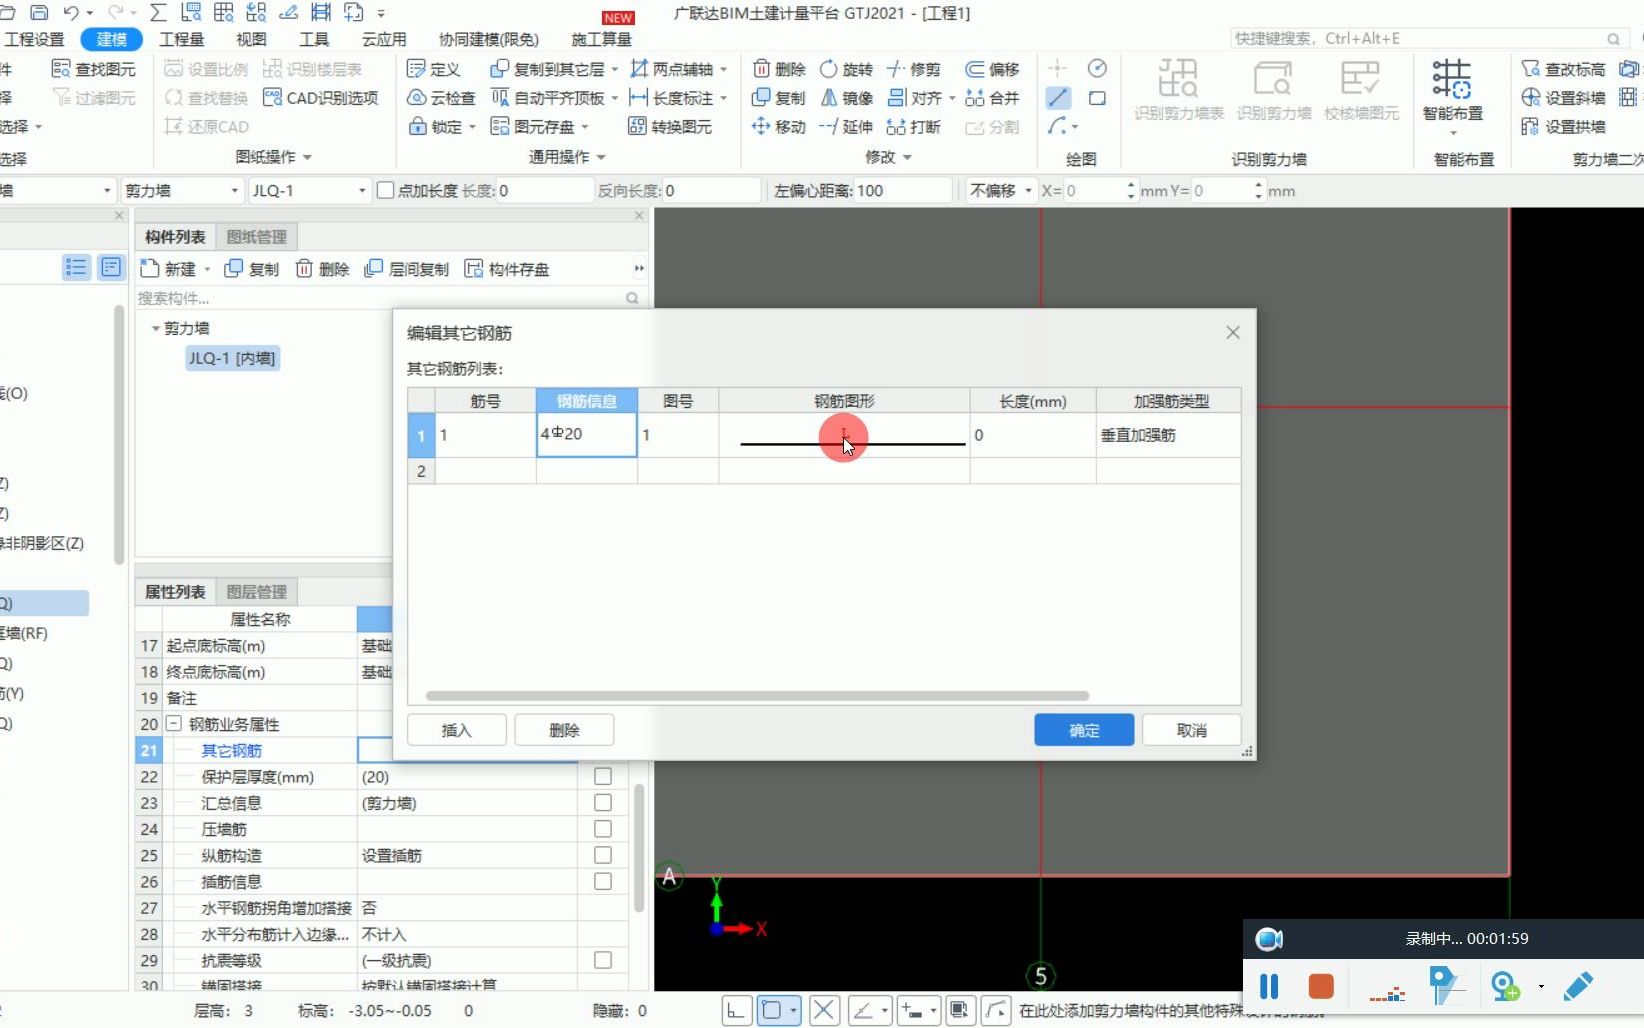Check the box for 保护层厚度 row
This screenshot has width=1644, height=1028.
(x=603, y=776)
